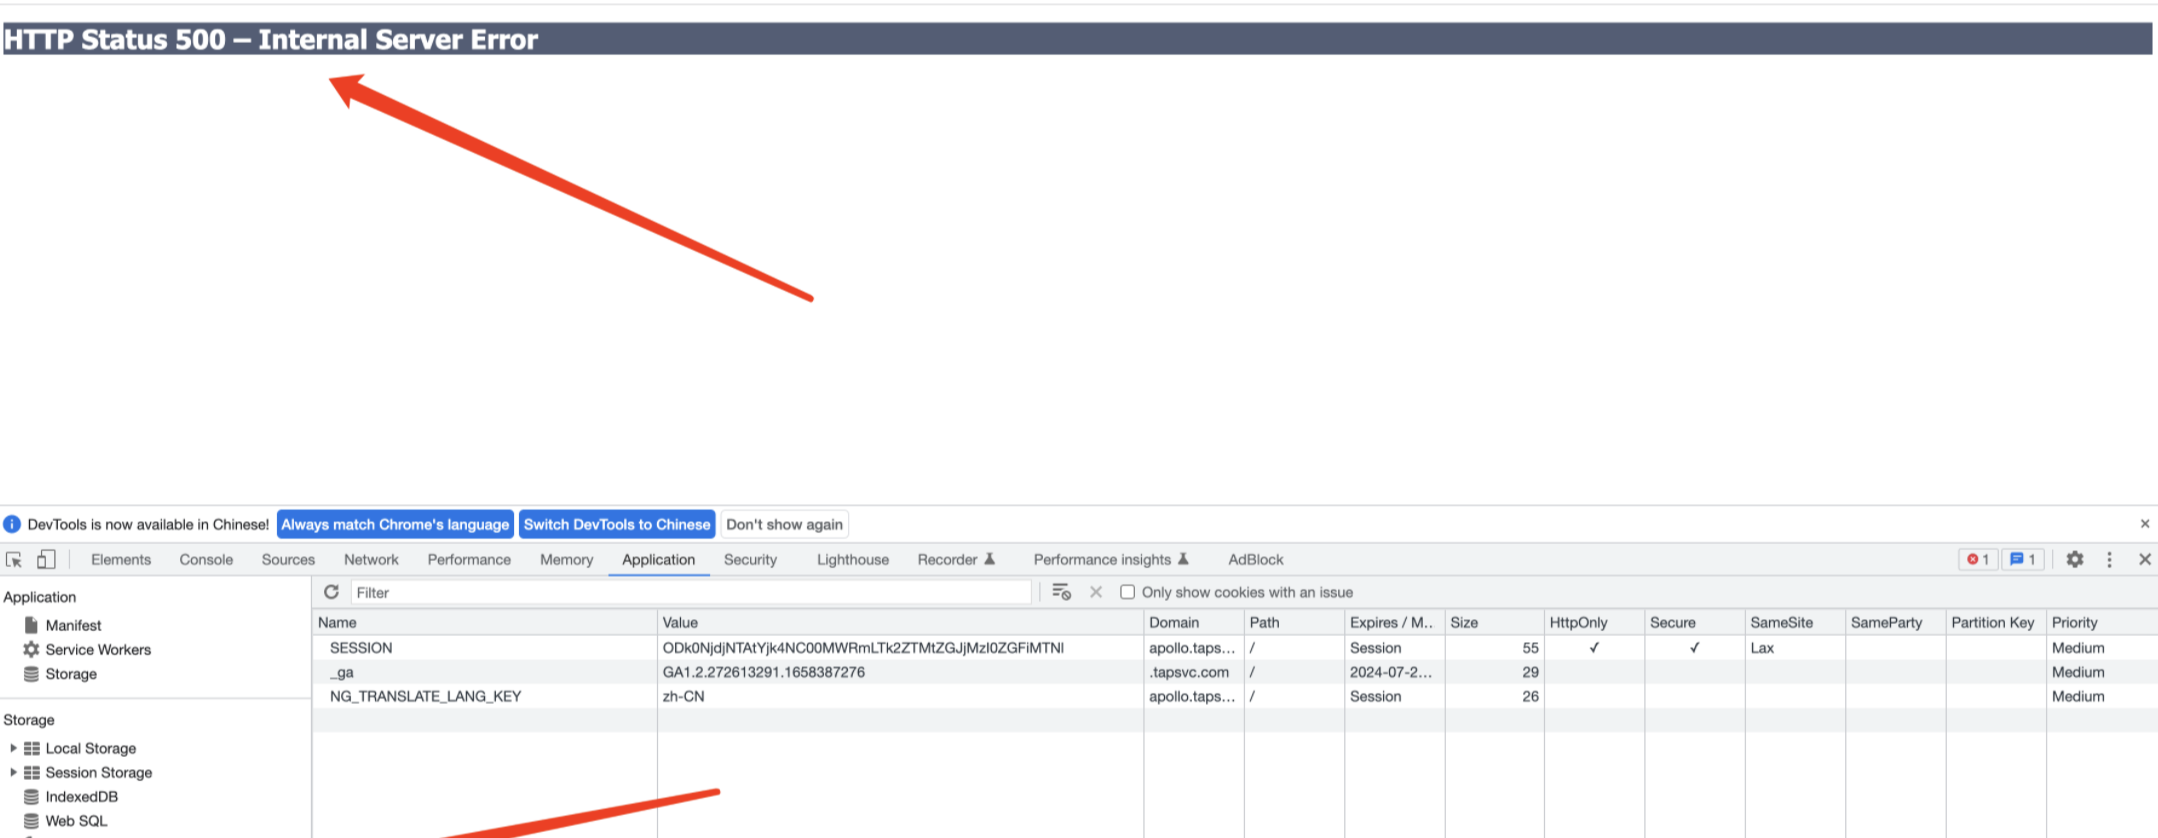
Task: Sort cookies by Domain column
Action: coord(1194,622)
